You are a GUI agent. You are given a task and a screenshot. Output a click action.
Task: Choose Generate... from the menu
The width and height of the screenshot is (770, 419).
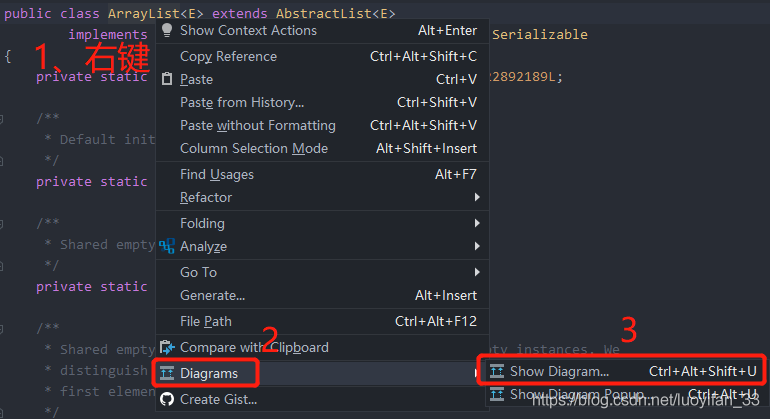click(212, 295)
